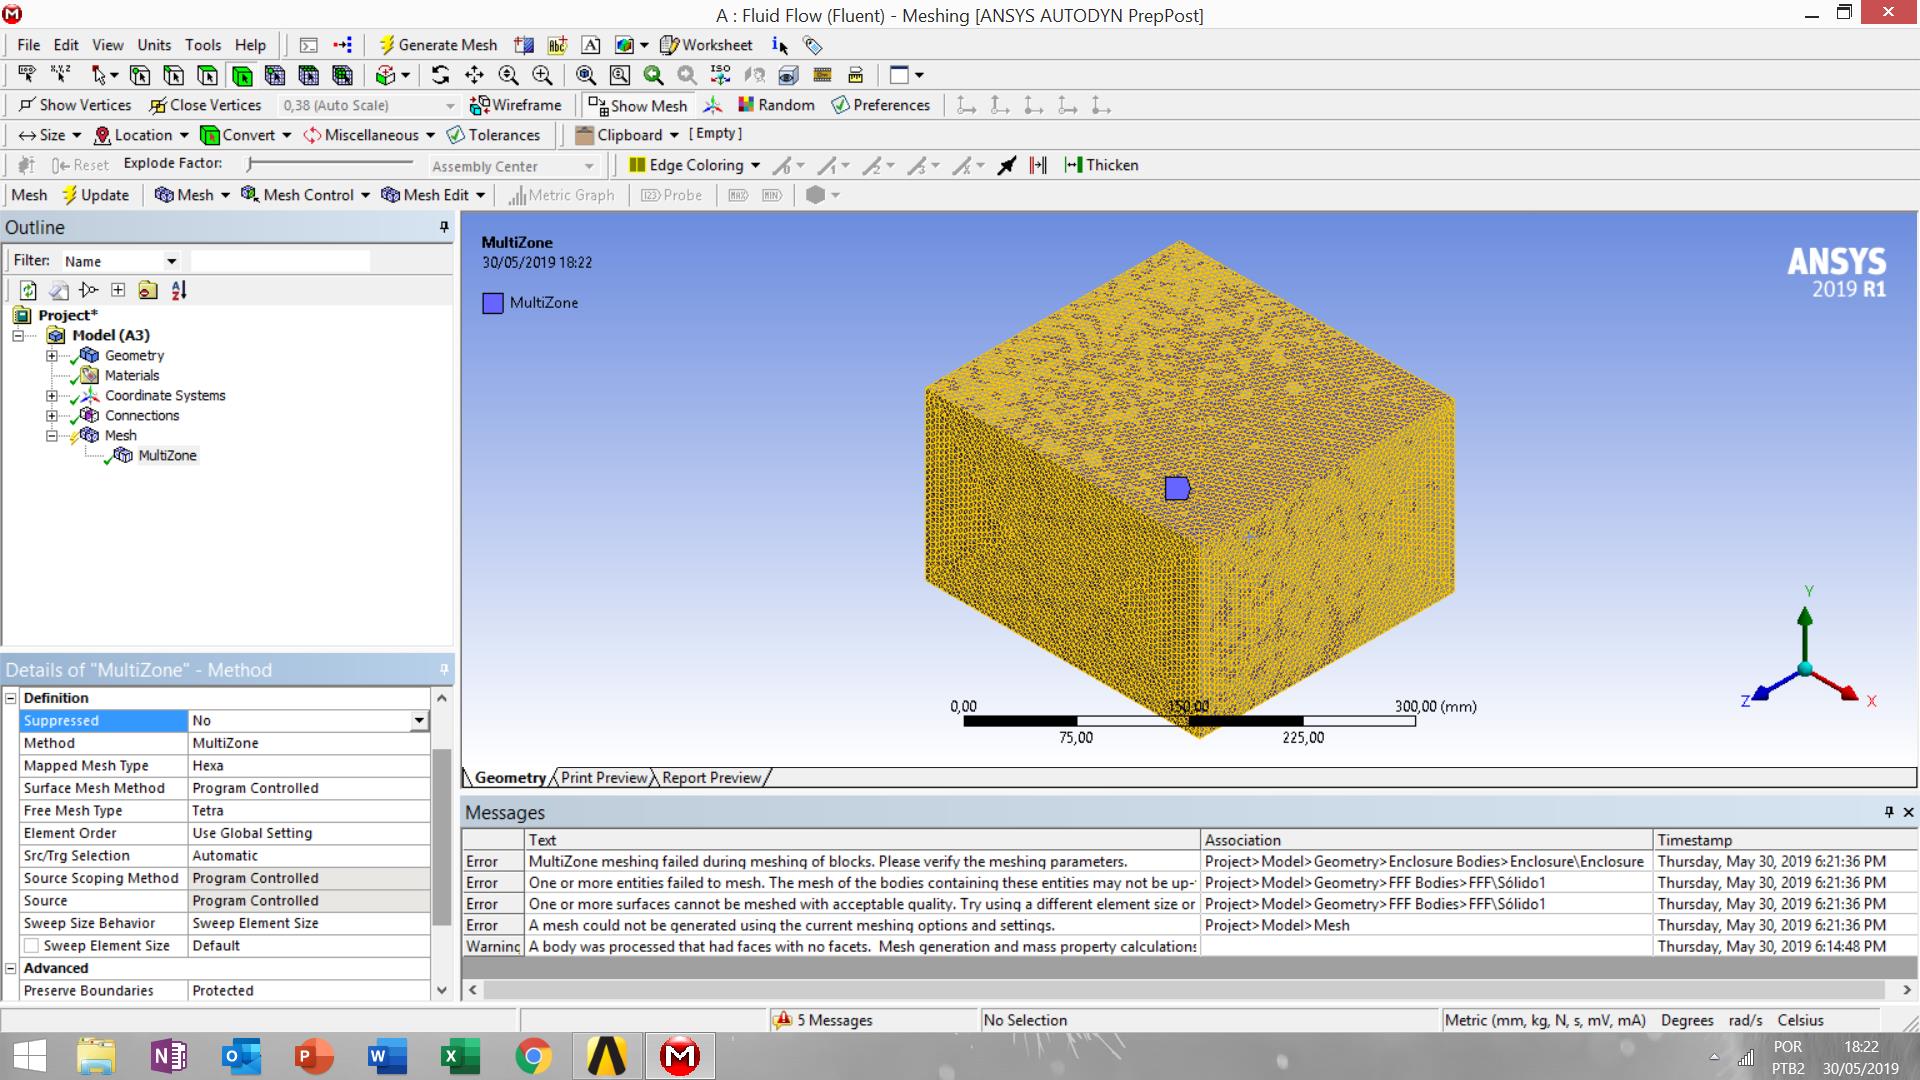
Task: Activate the Body selection filter icon
Action: coord(241,75)
